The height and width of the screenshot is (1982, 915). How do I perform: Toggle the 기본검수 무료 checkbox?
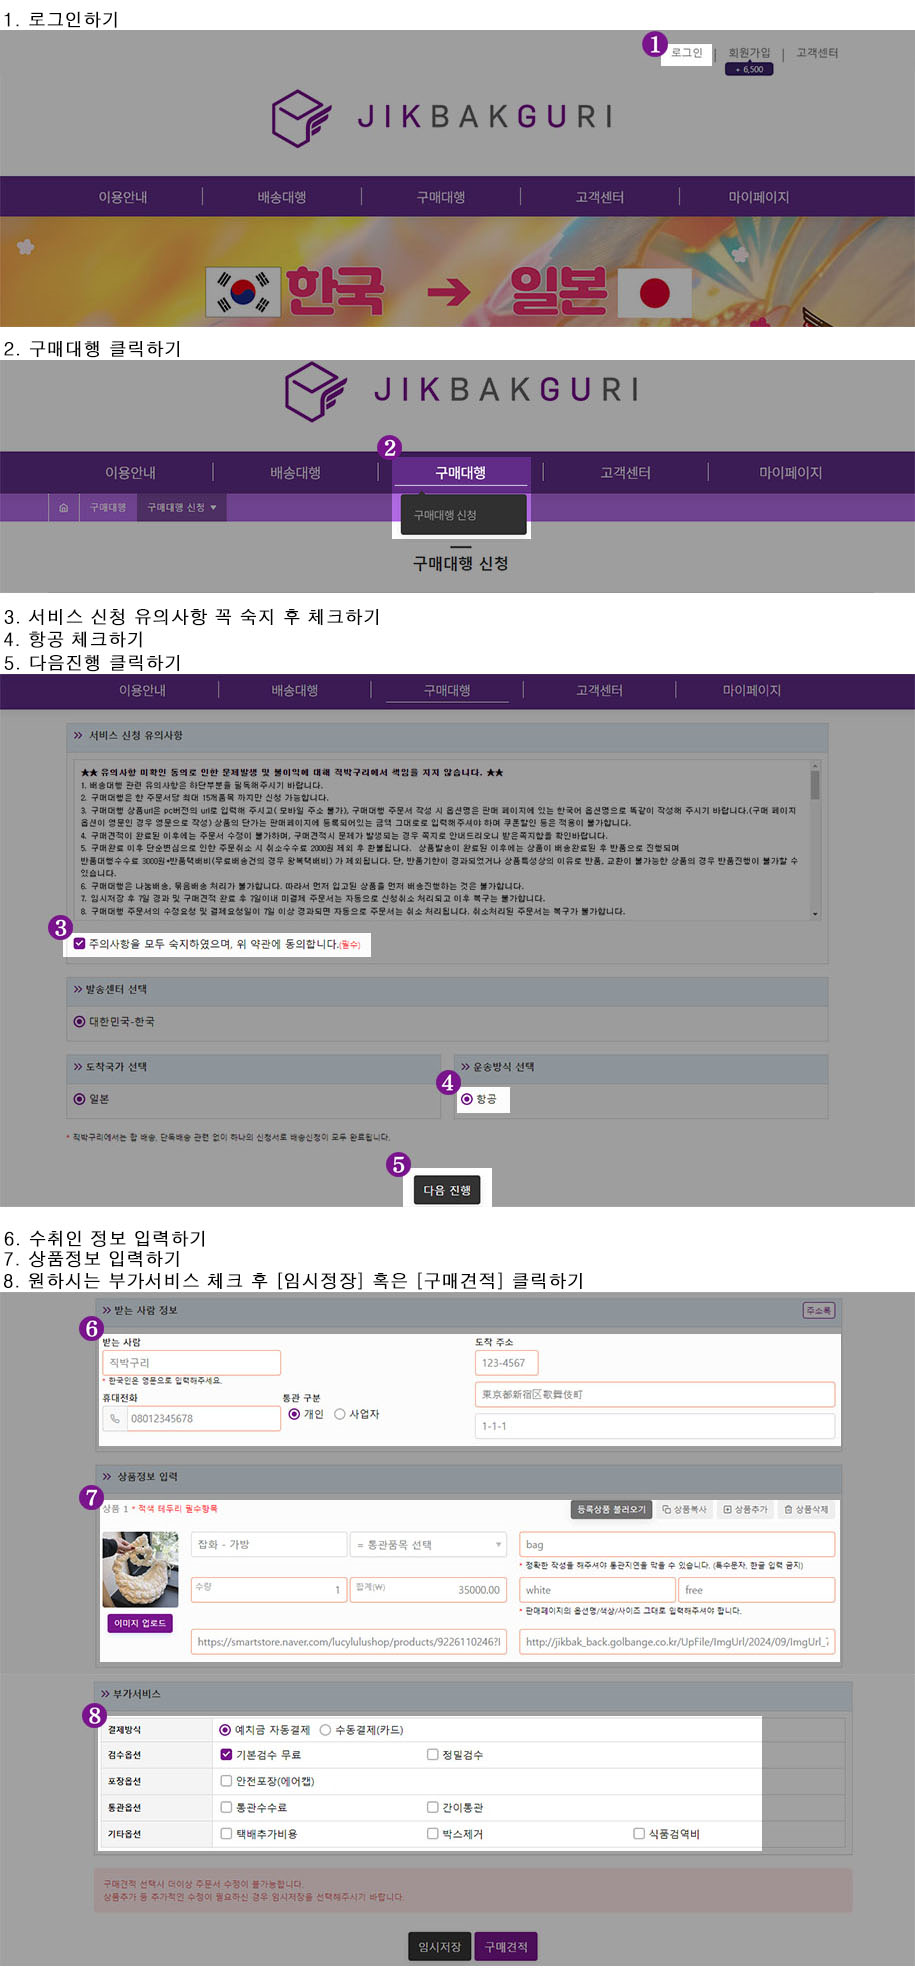tap(226, 1754)
